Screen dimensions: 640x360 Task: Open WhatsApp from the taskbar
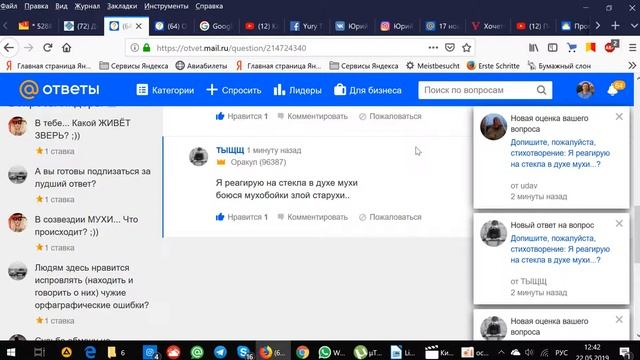pyautogui.click(x=331, y=352)
